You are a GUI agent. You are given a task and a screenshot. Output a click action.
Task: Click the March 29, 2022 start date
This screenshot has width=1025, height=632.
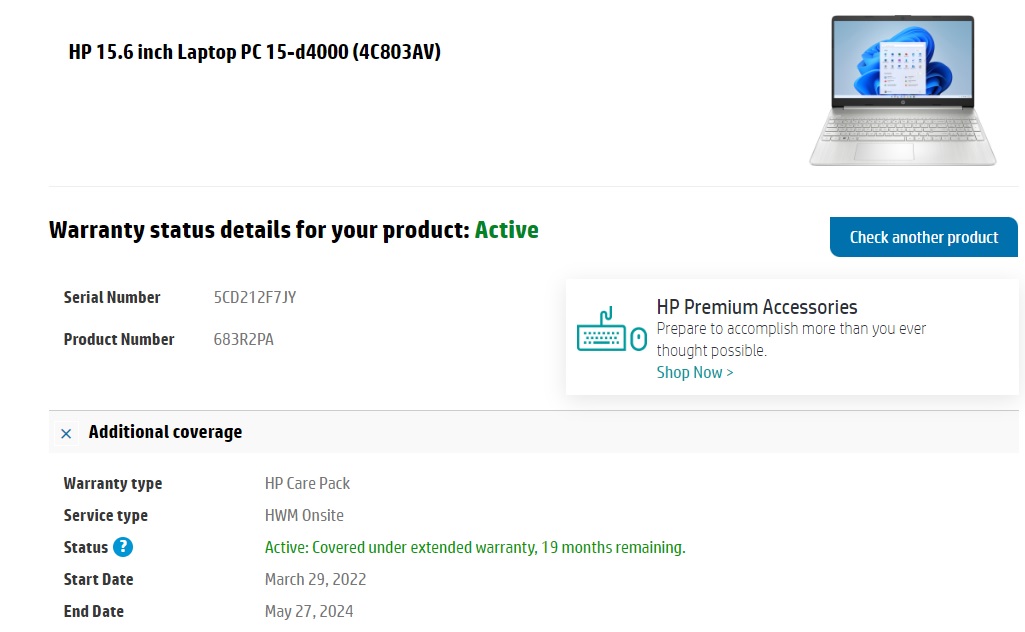(315, 580)
